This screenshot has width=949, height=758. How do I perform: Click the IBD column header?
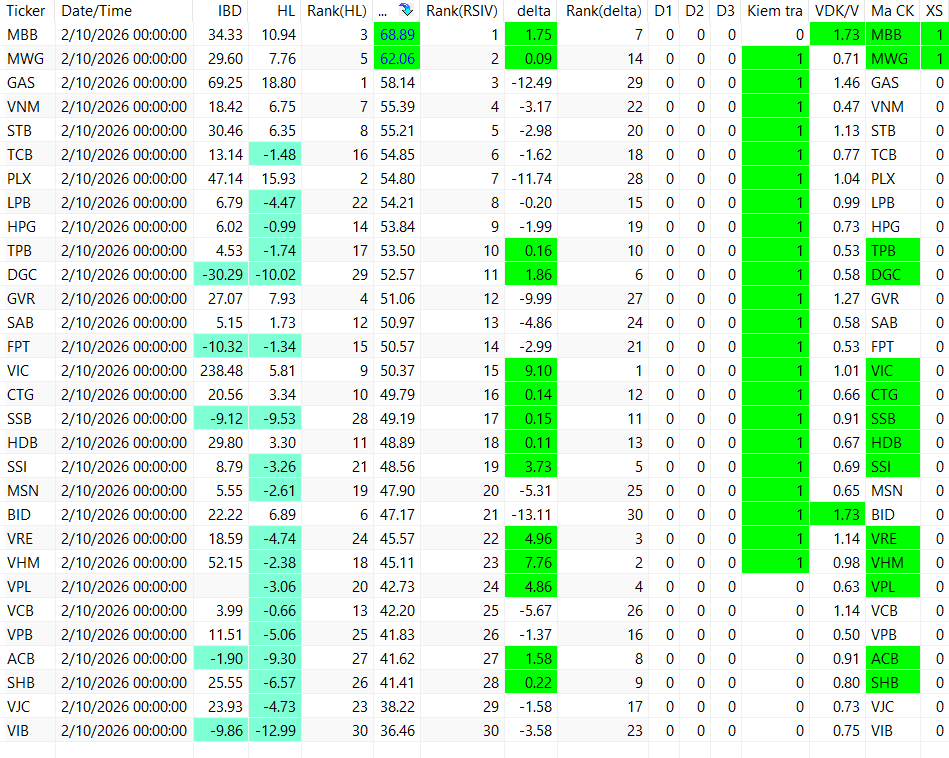230,11
